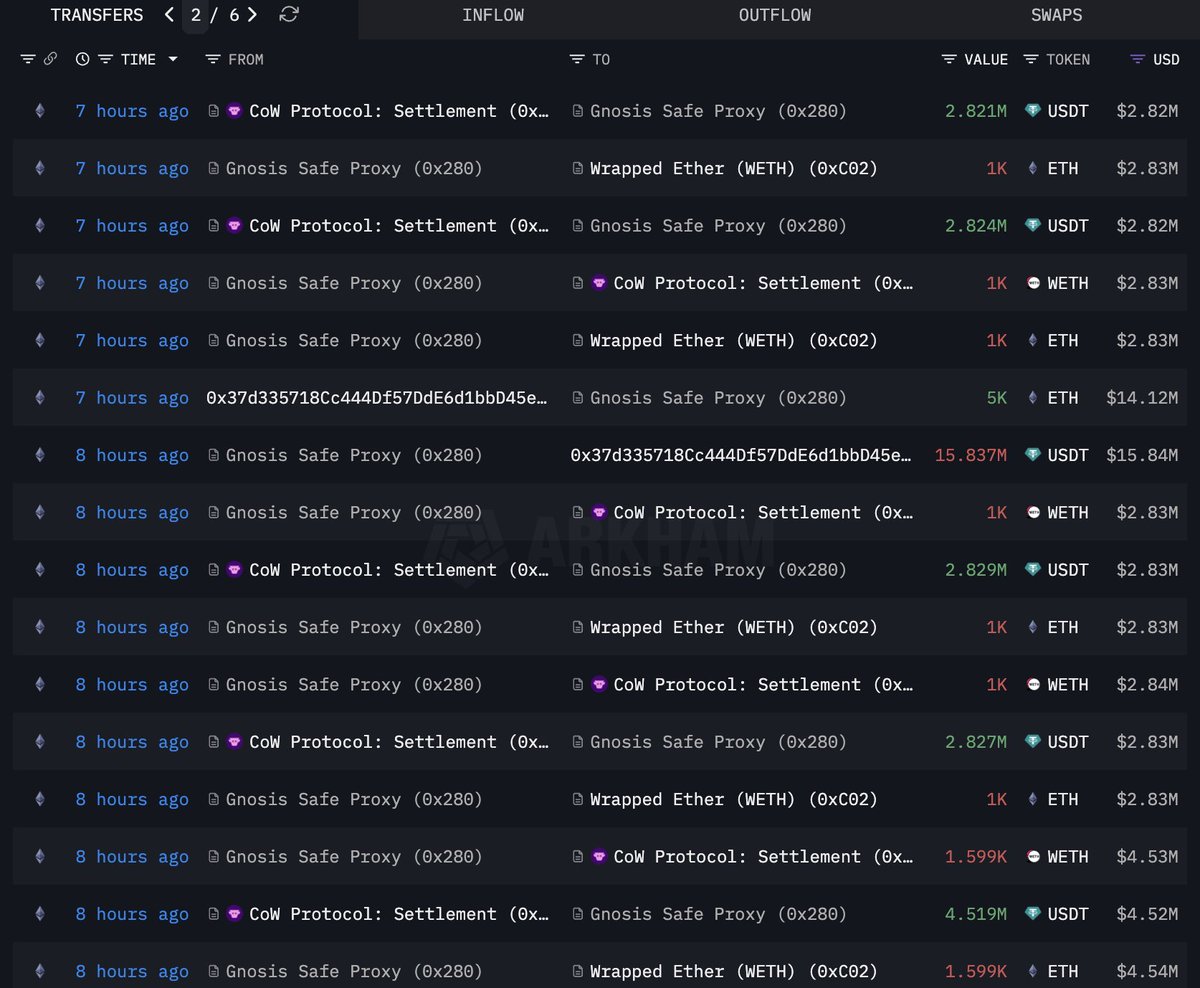Open the filter icon beside FROM

coord(212,60)
